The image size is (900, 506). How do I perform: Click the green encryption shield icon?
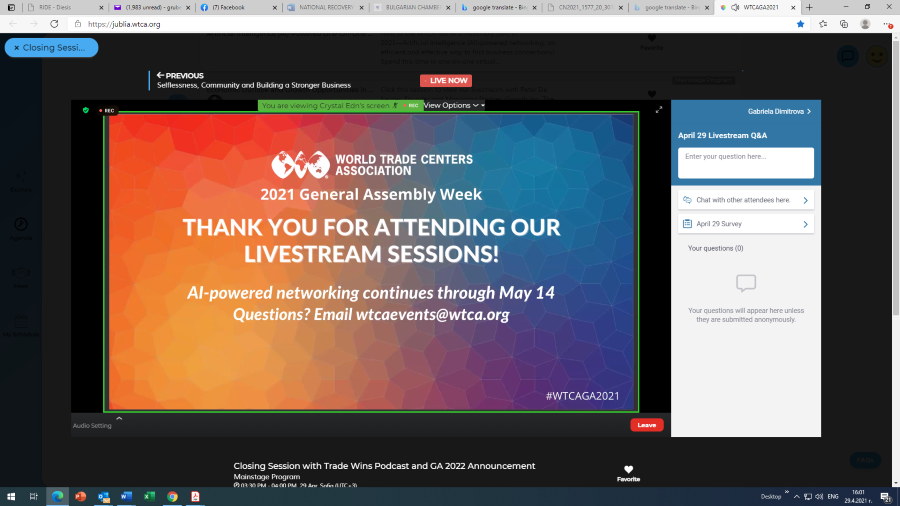click(86, 110)
